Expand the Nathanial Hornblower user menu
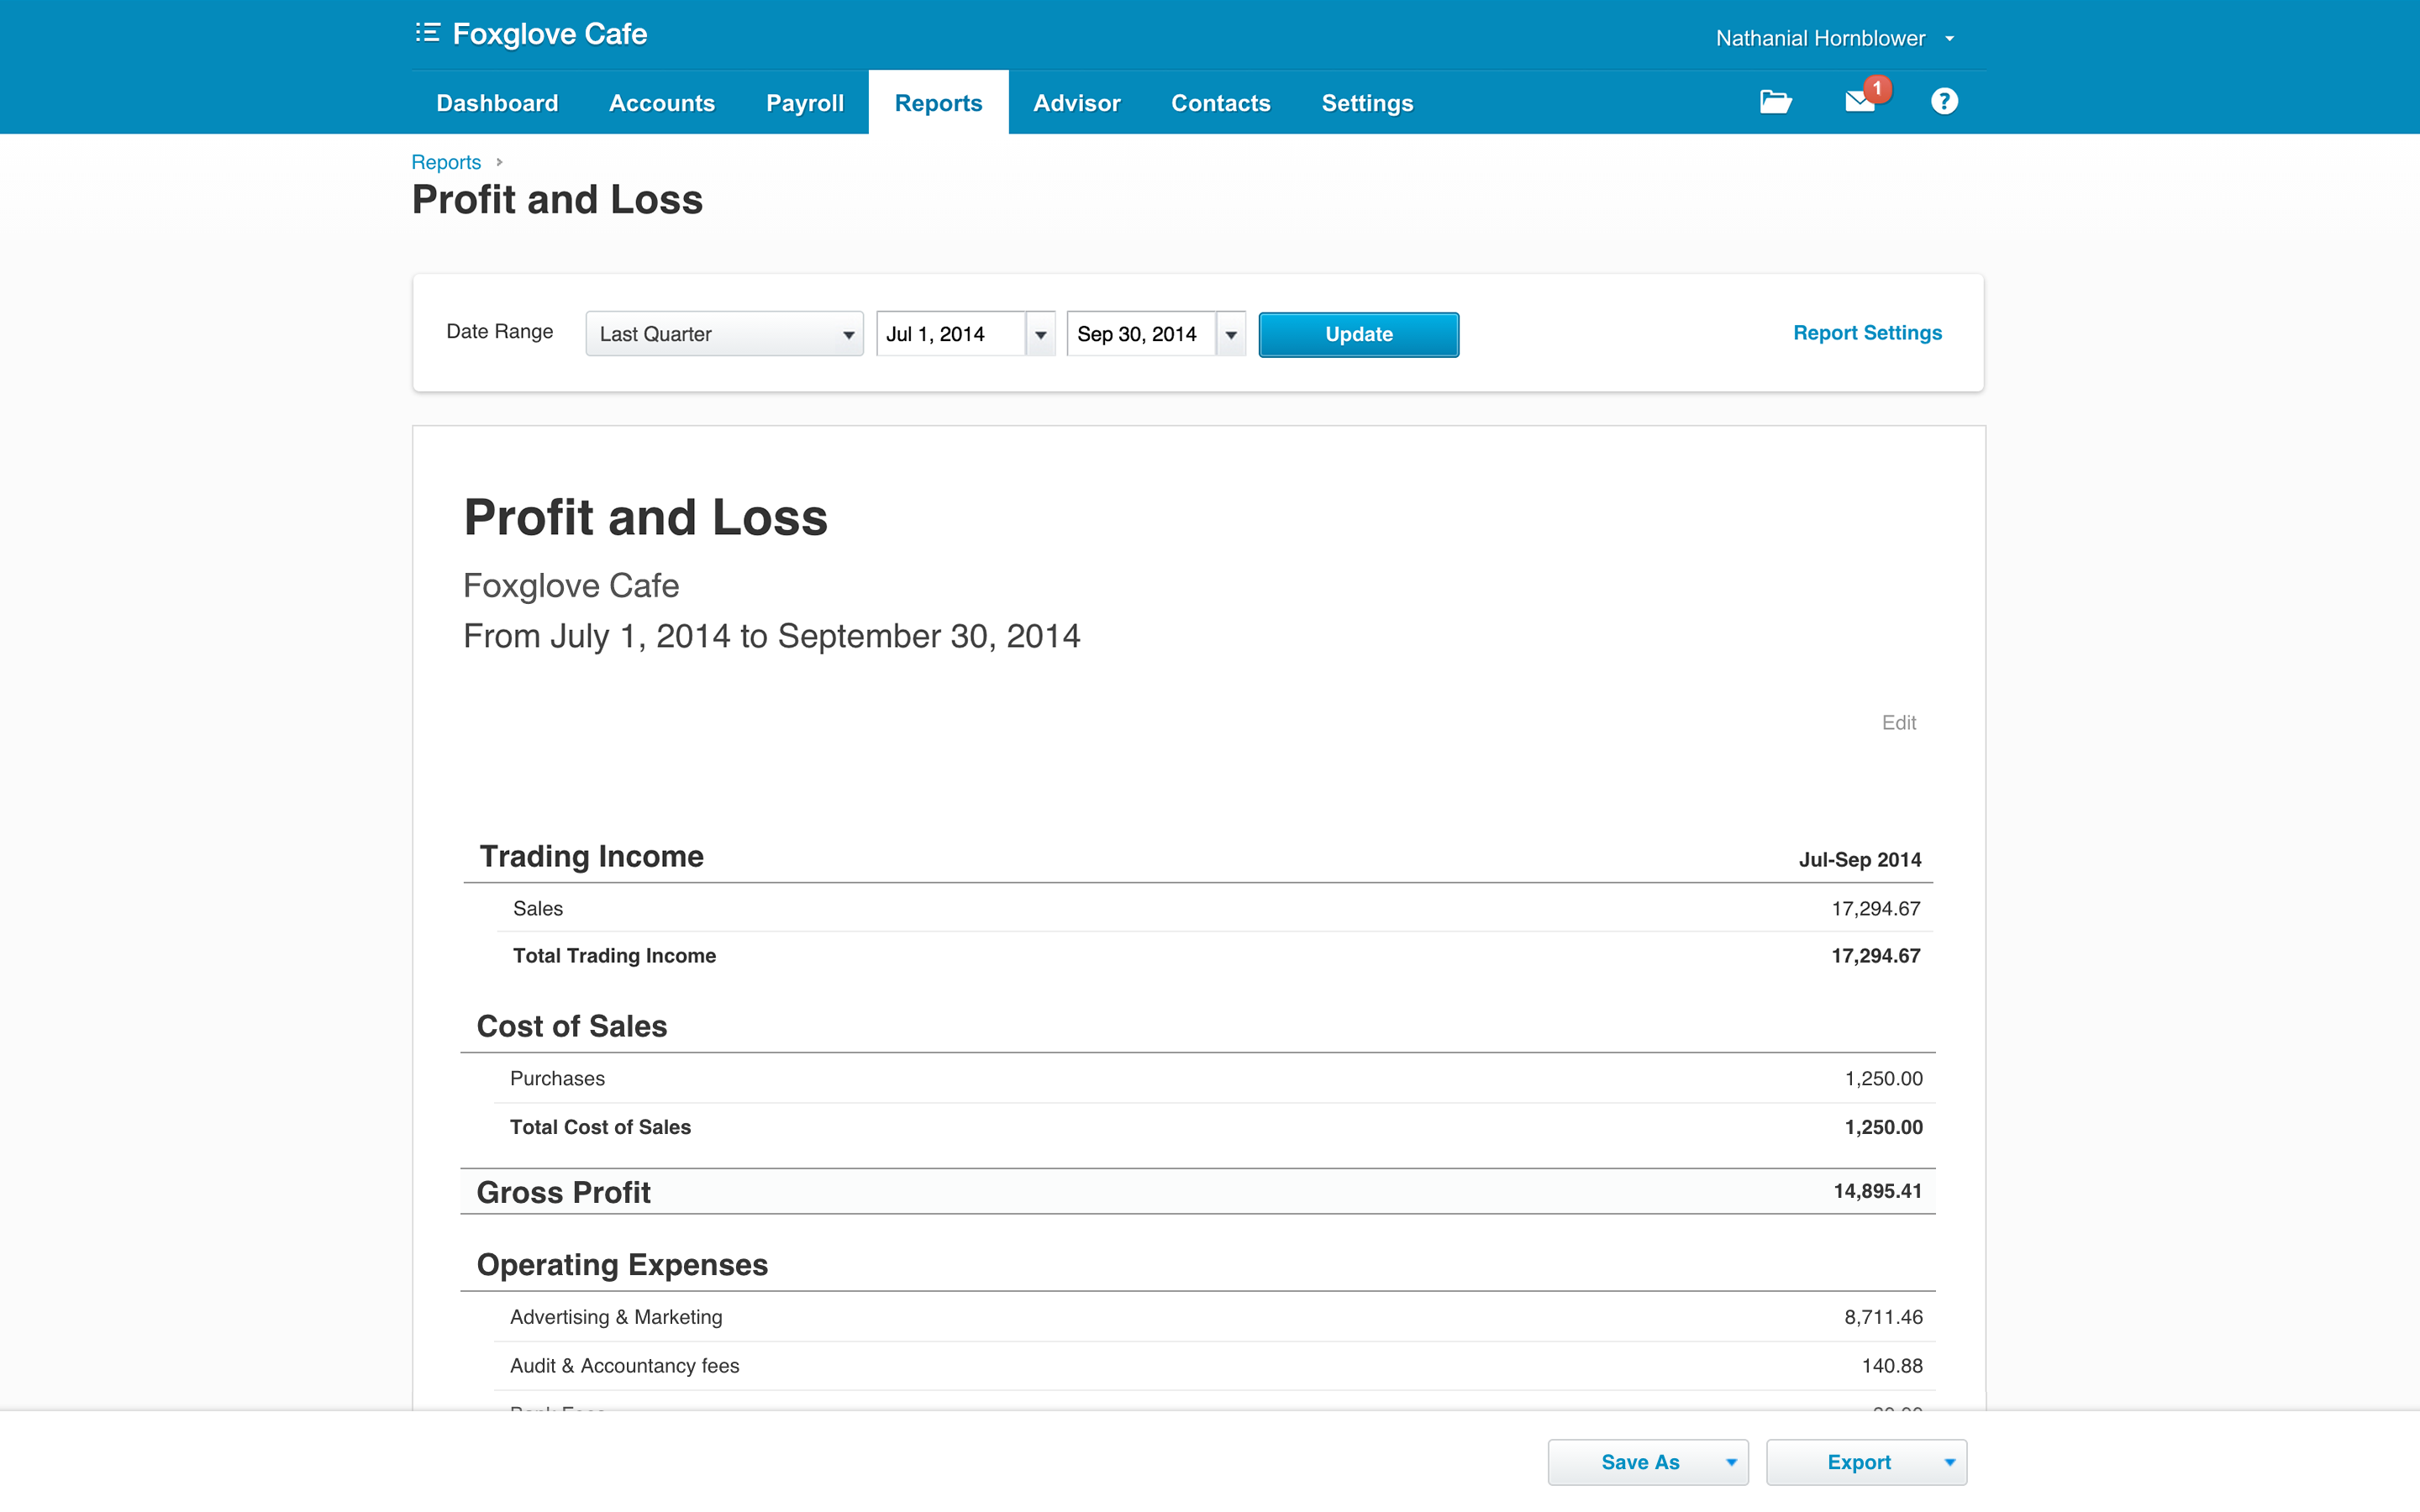 click(x=1949, y=39)
